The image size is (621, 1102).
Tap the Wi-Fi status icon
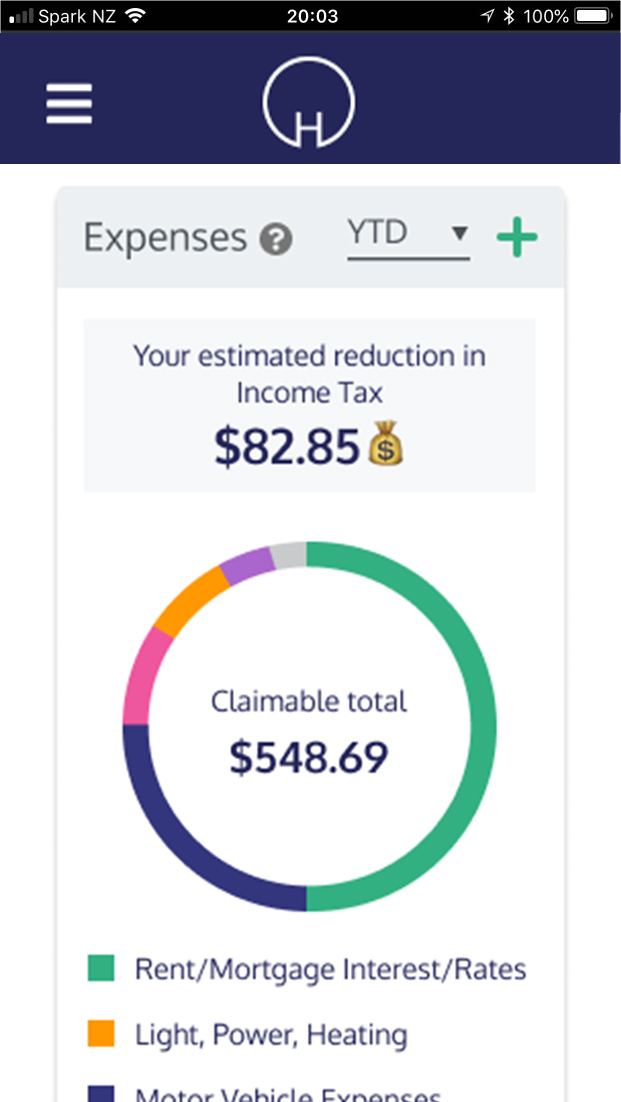pos(134,15)
